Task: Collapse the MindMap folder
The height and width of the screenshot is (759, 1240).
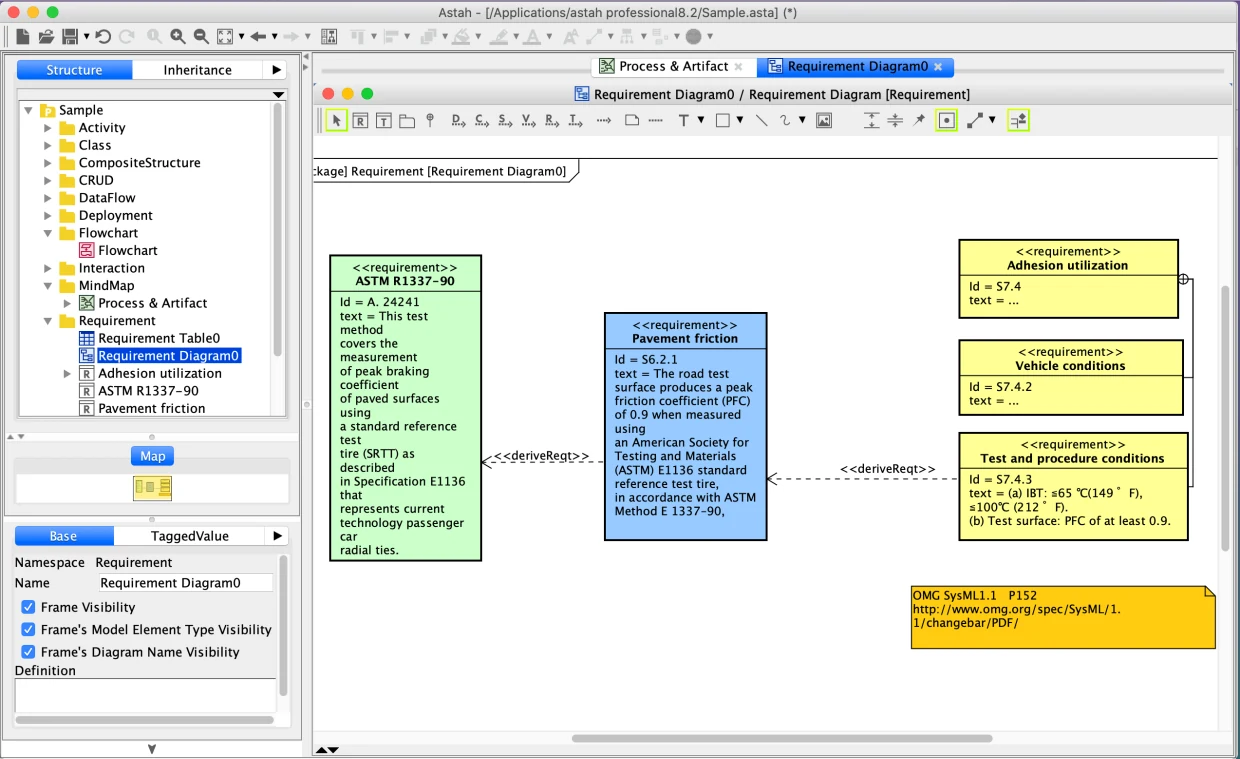Action: click(47, 286)
